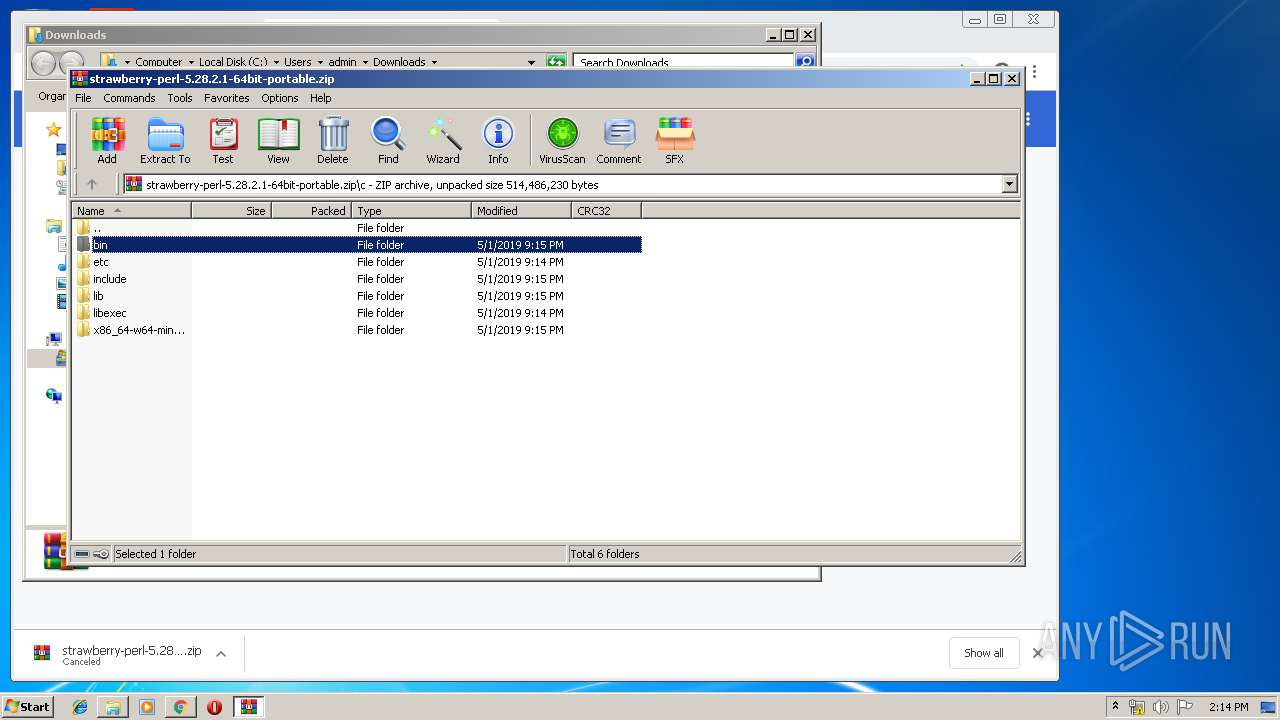Click the Explorer refresh button next to address bar
Viewport: 1280px width, 720px height.
(x=556, y=62)
